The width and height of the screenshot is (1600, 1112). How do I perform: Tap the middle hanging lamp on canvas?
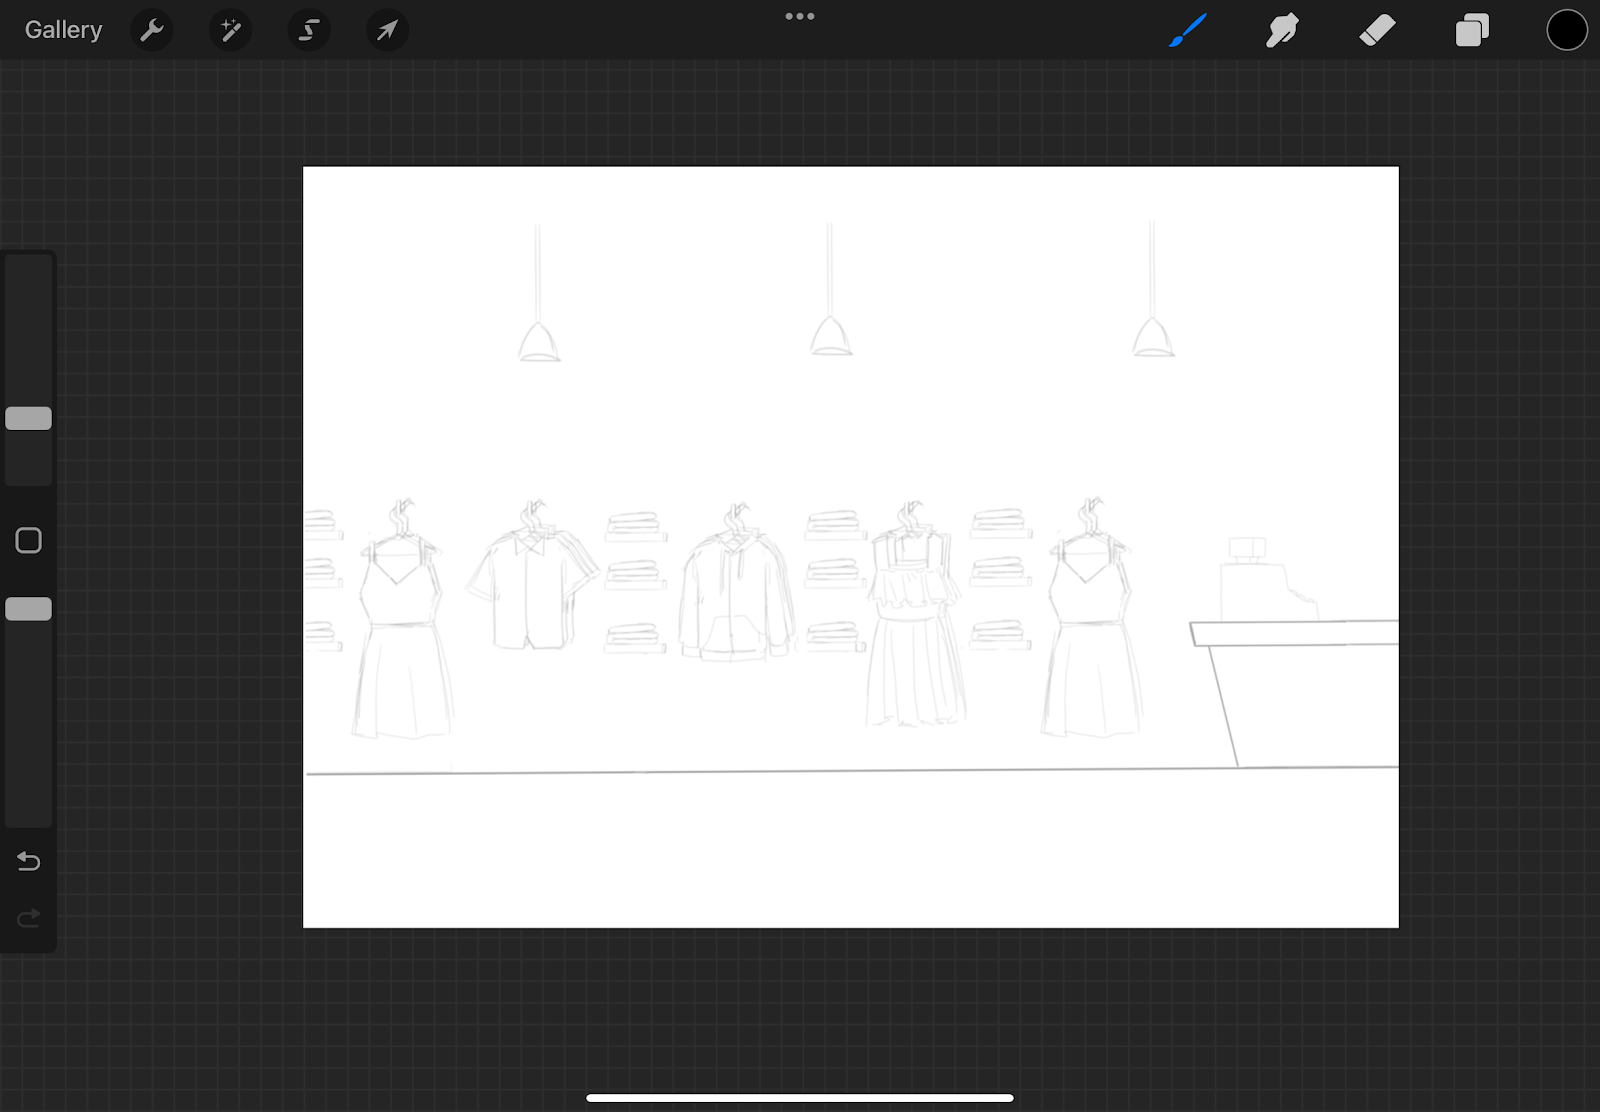pos(831,336)
